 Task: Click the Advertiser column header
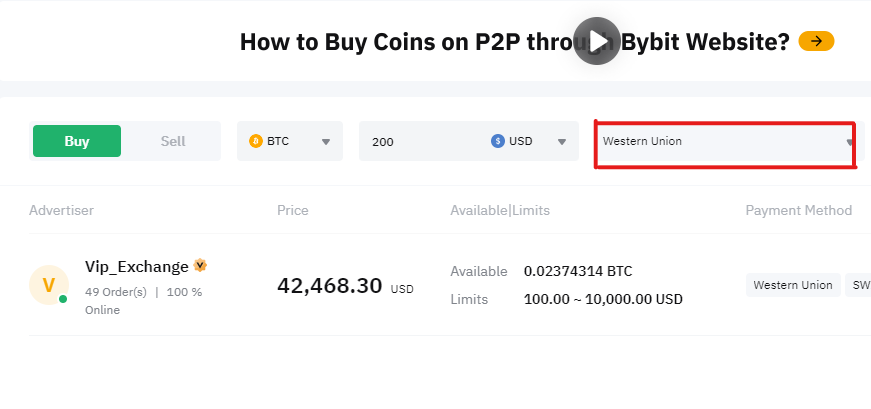61,211
